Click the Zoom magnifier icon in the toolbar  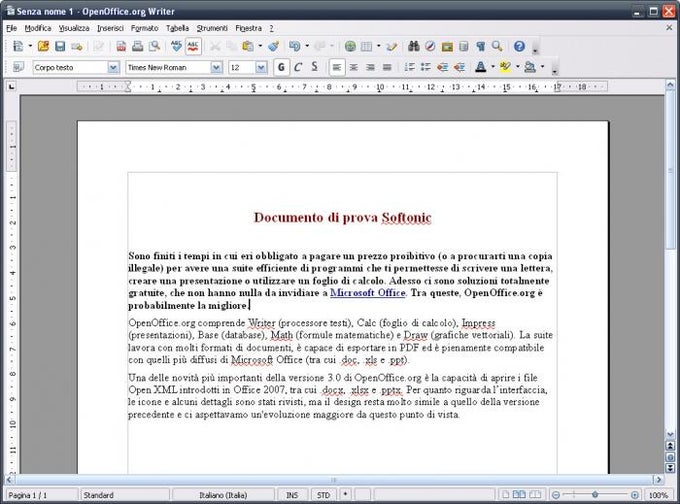[497, 46]
